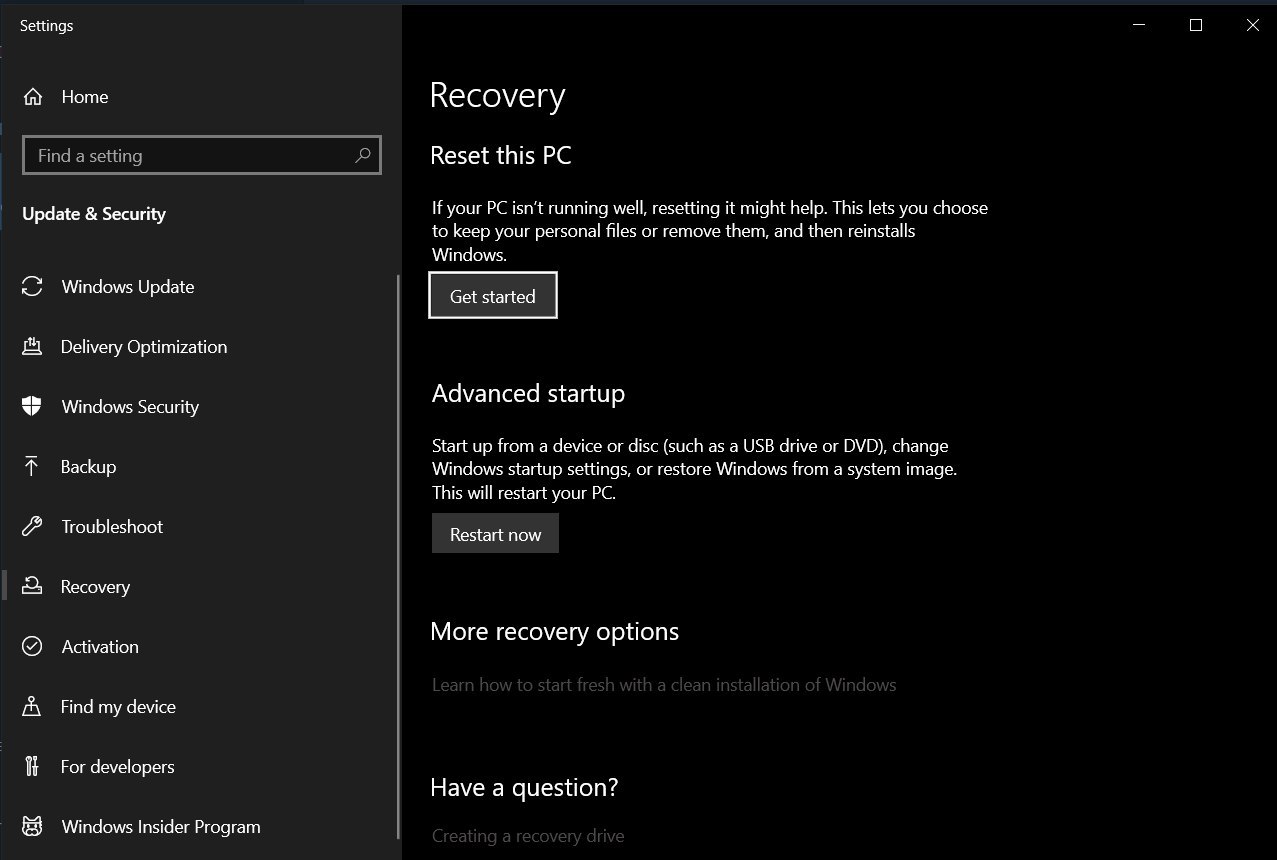
Task: Click the For developers tools icon
Action: [x=32, y=767]
